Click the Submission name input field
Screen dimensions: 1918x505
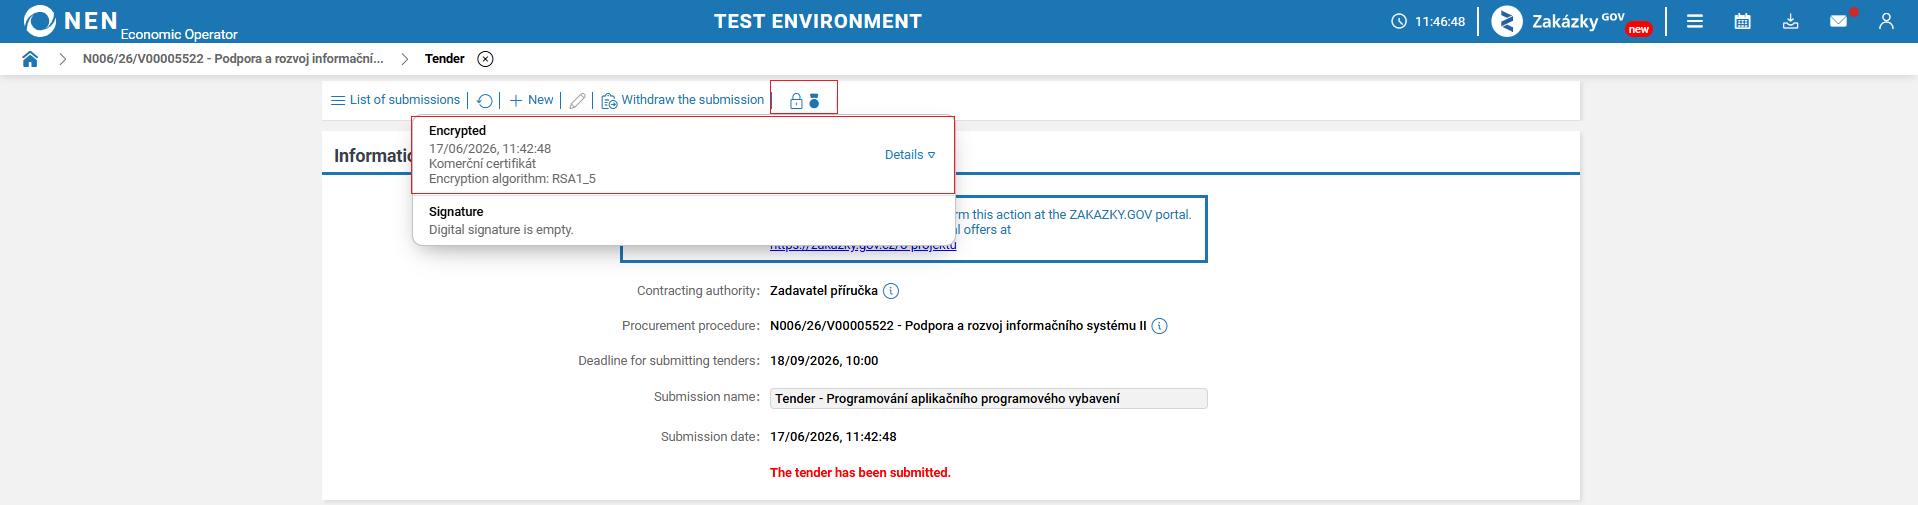click(988, 398)
